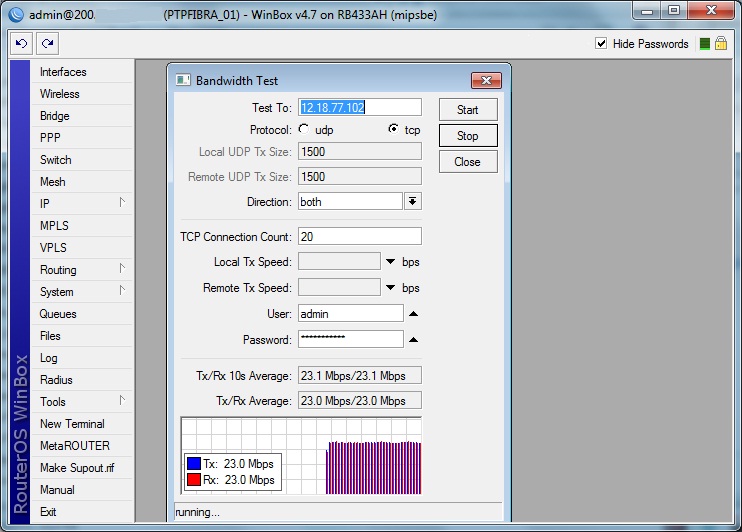Click the redo arrow toolbar icon

tap(47, 44)
